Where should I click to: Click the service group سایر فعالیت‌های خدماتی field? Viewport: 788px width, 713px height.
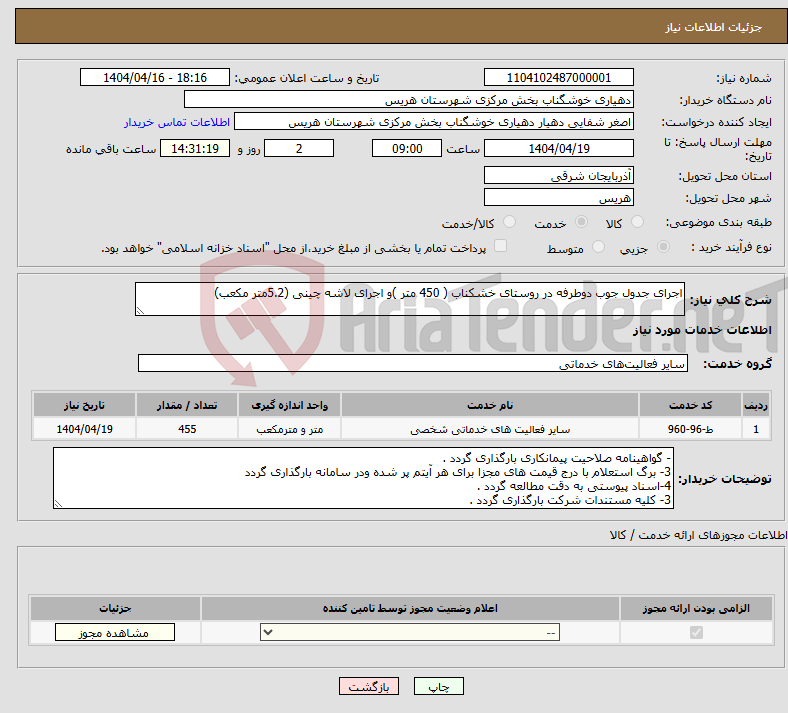(x=413, y=363)
